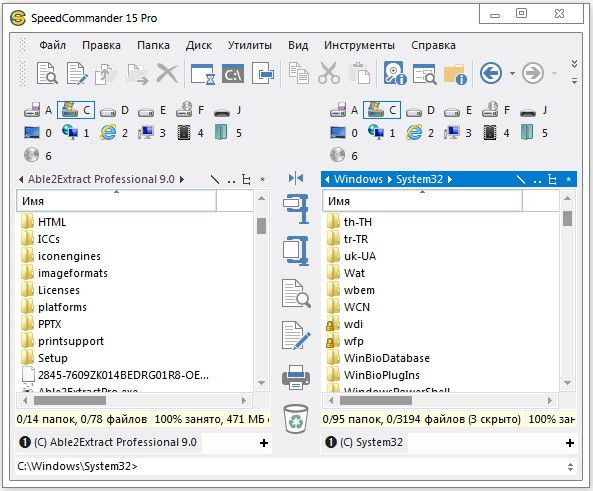Open location 0 desktop icon in the right panel

344,133
